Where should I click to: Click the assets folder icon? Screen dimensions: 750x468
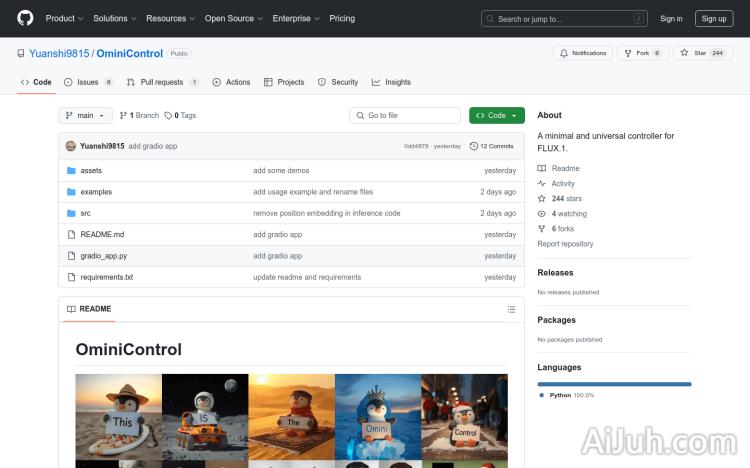(71, 171)
